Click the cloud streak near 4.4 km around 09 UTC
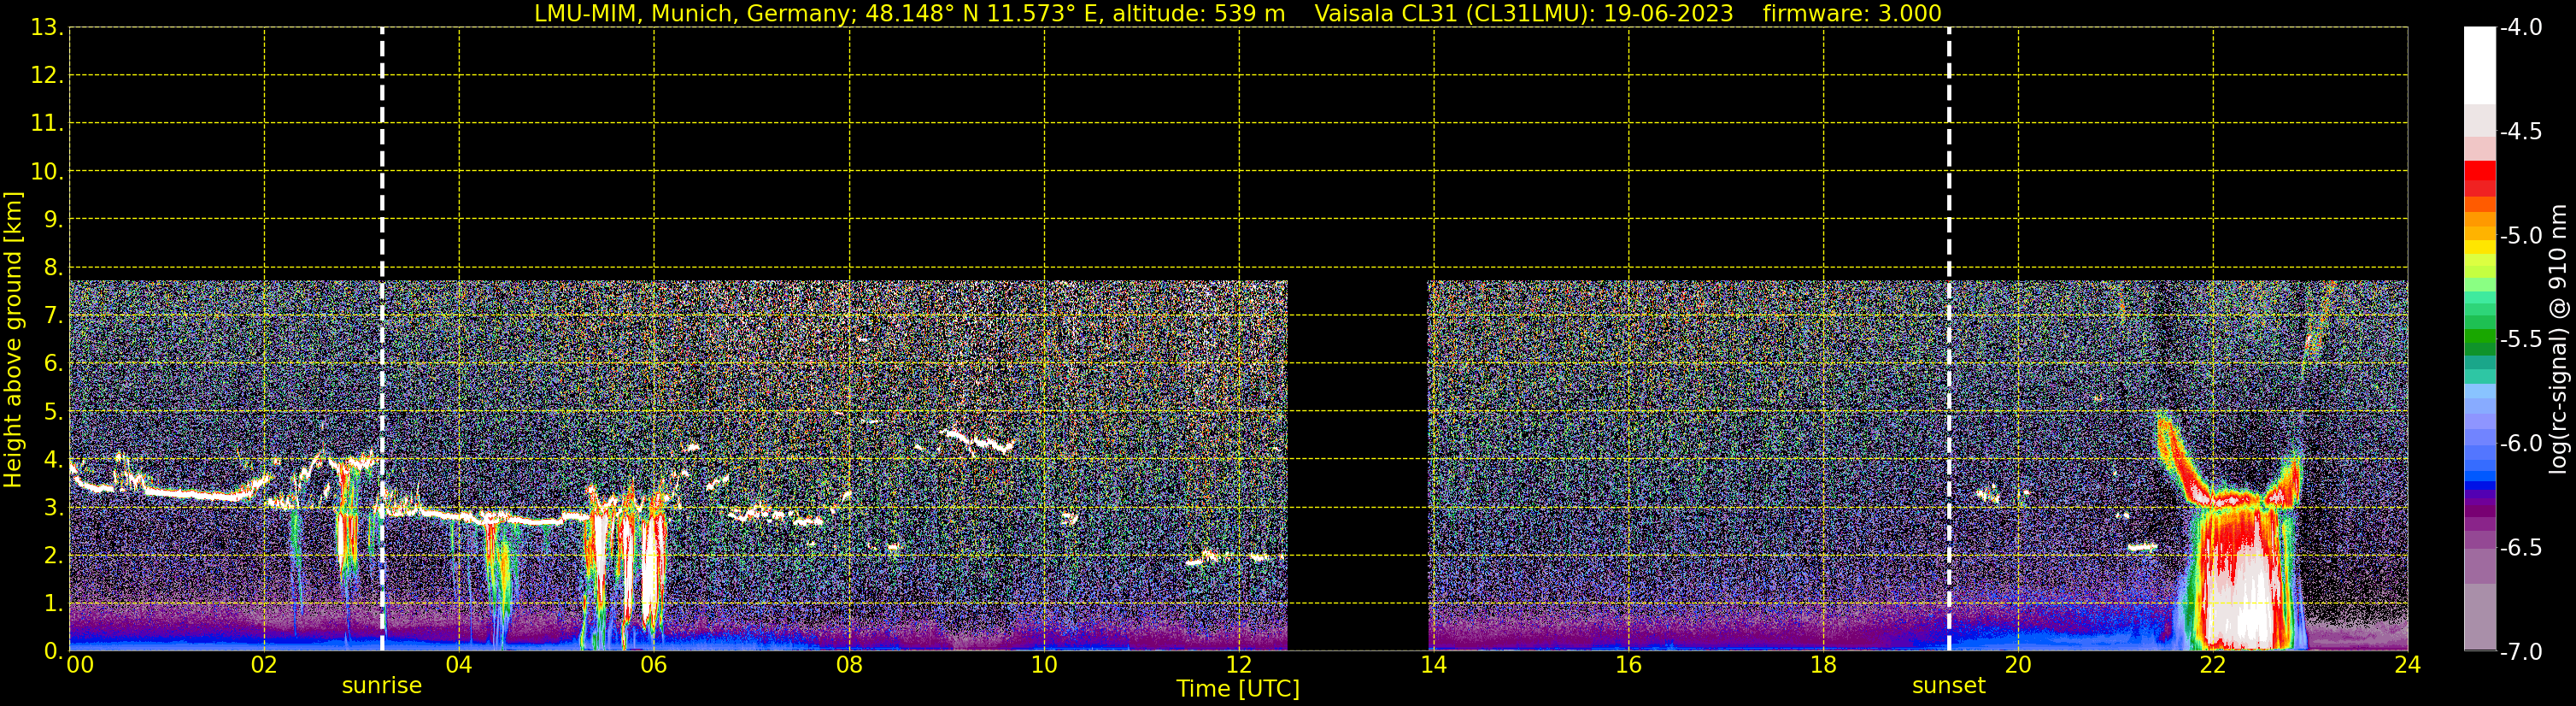Viewport: 2576px width, 706px height. pos(980,441)
